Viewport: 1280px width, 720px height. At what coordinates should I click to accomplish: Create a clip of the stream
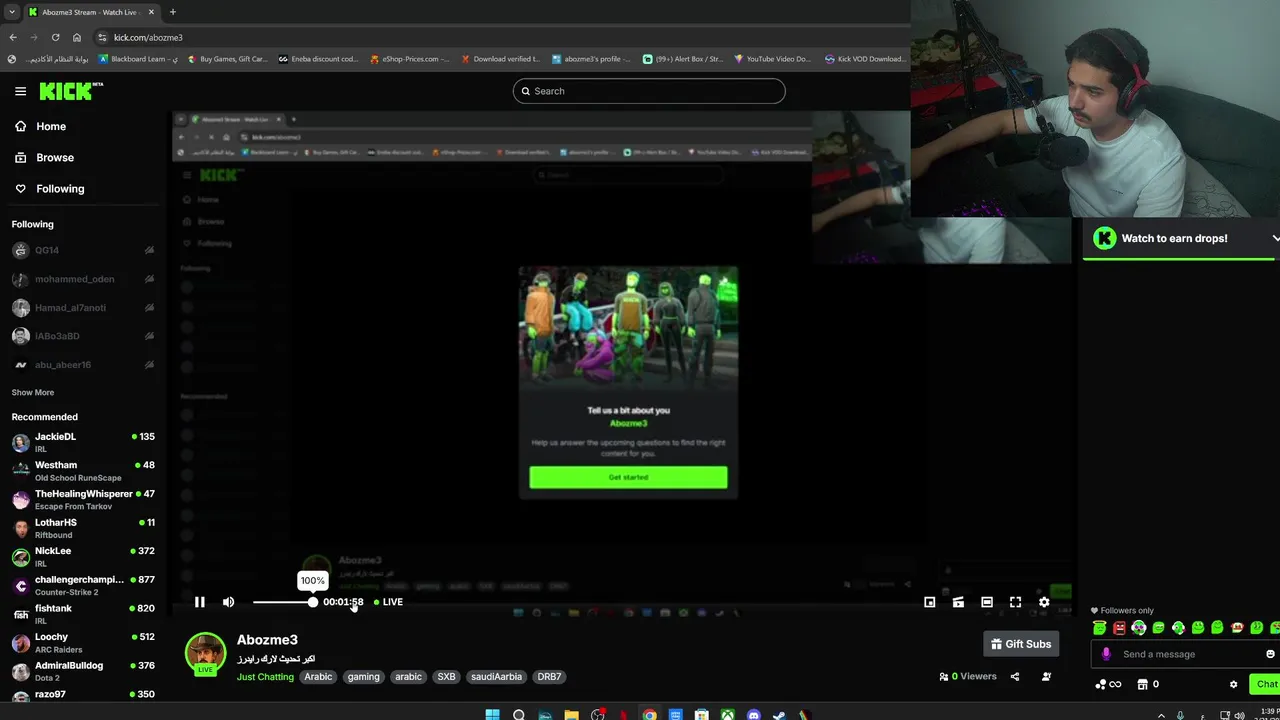(958, 602)
